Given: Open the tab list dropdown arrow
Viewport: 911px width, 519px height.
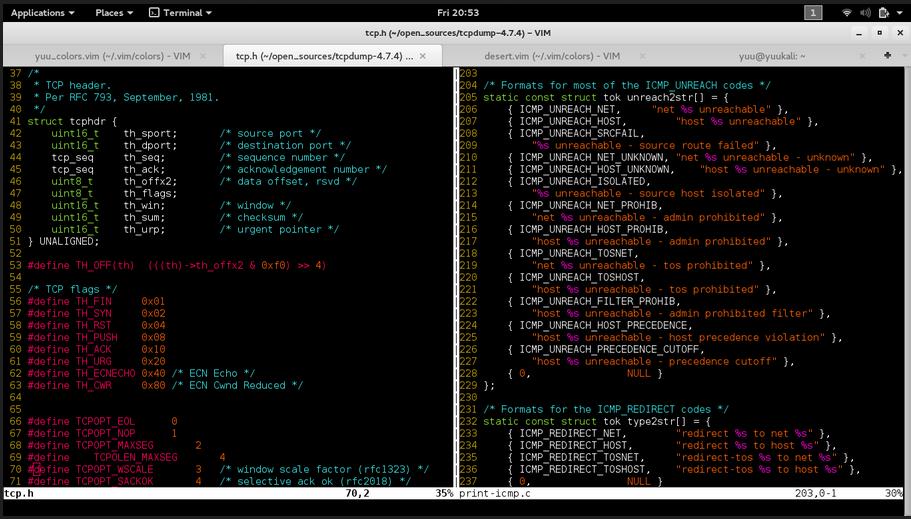Looking at the screenshot, I should 903,56.
